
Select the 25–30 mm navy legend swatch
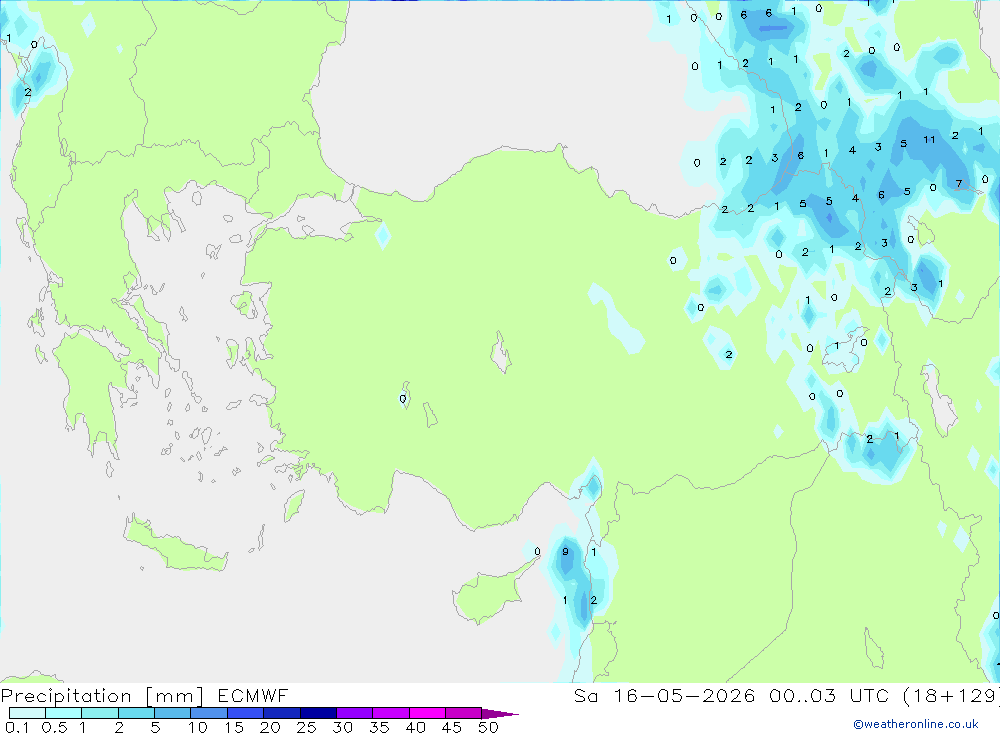pos(318,713)
